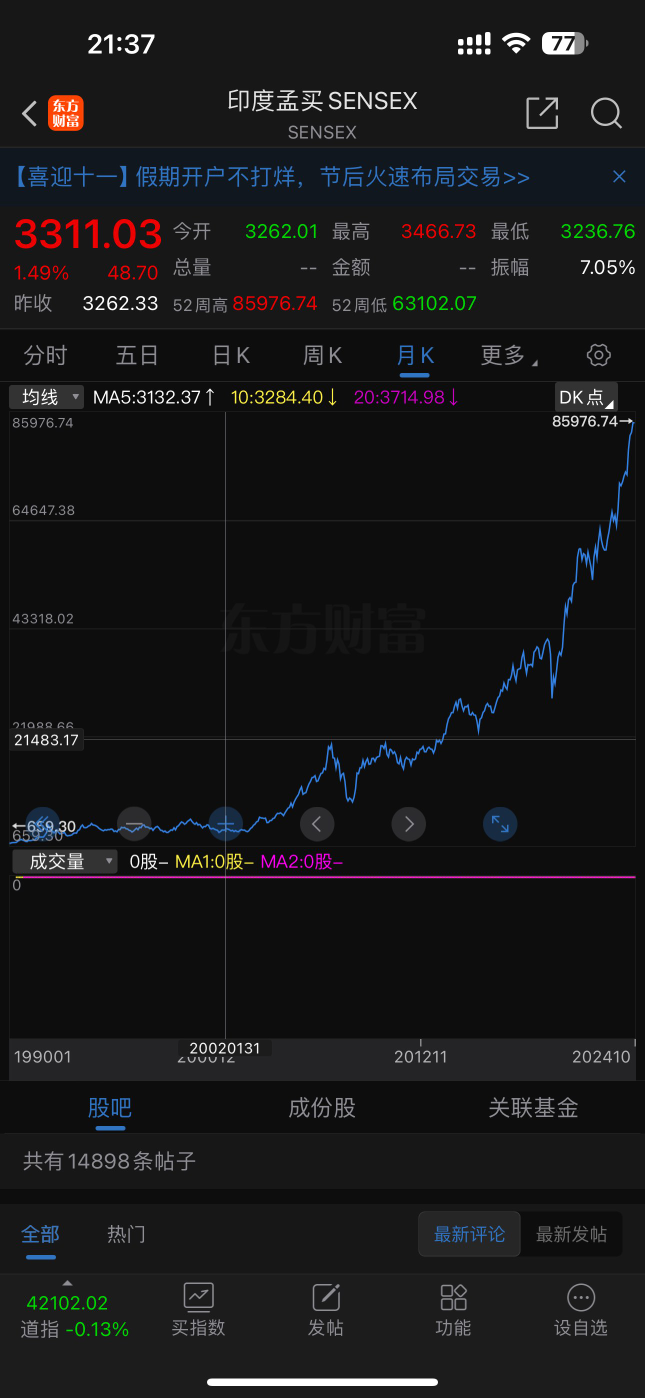Tap the orange 东方财富 logo
This screenshot has width=645, height=1398.
(67, 113)
